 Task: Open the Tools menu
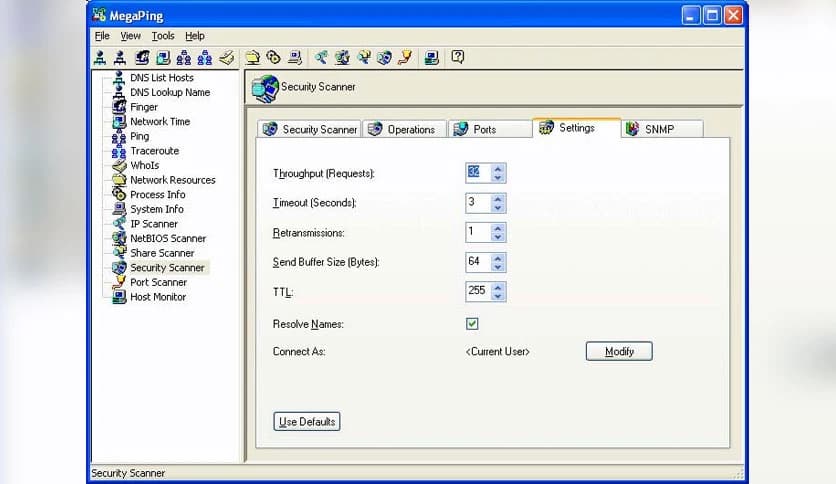[163, 36]
